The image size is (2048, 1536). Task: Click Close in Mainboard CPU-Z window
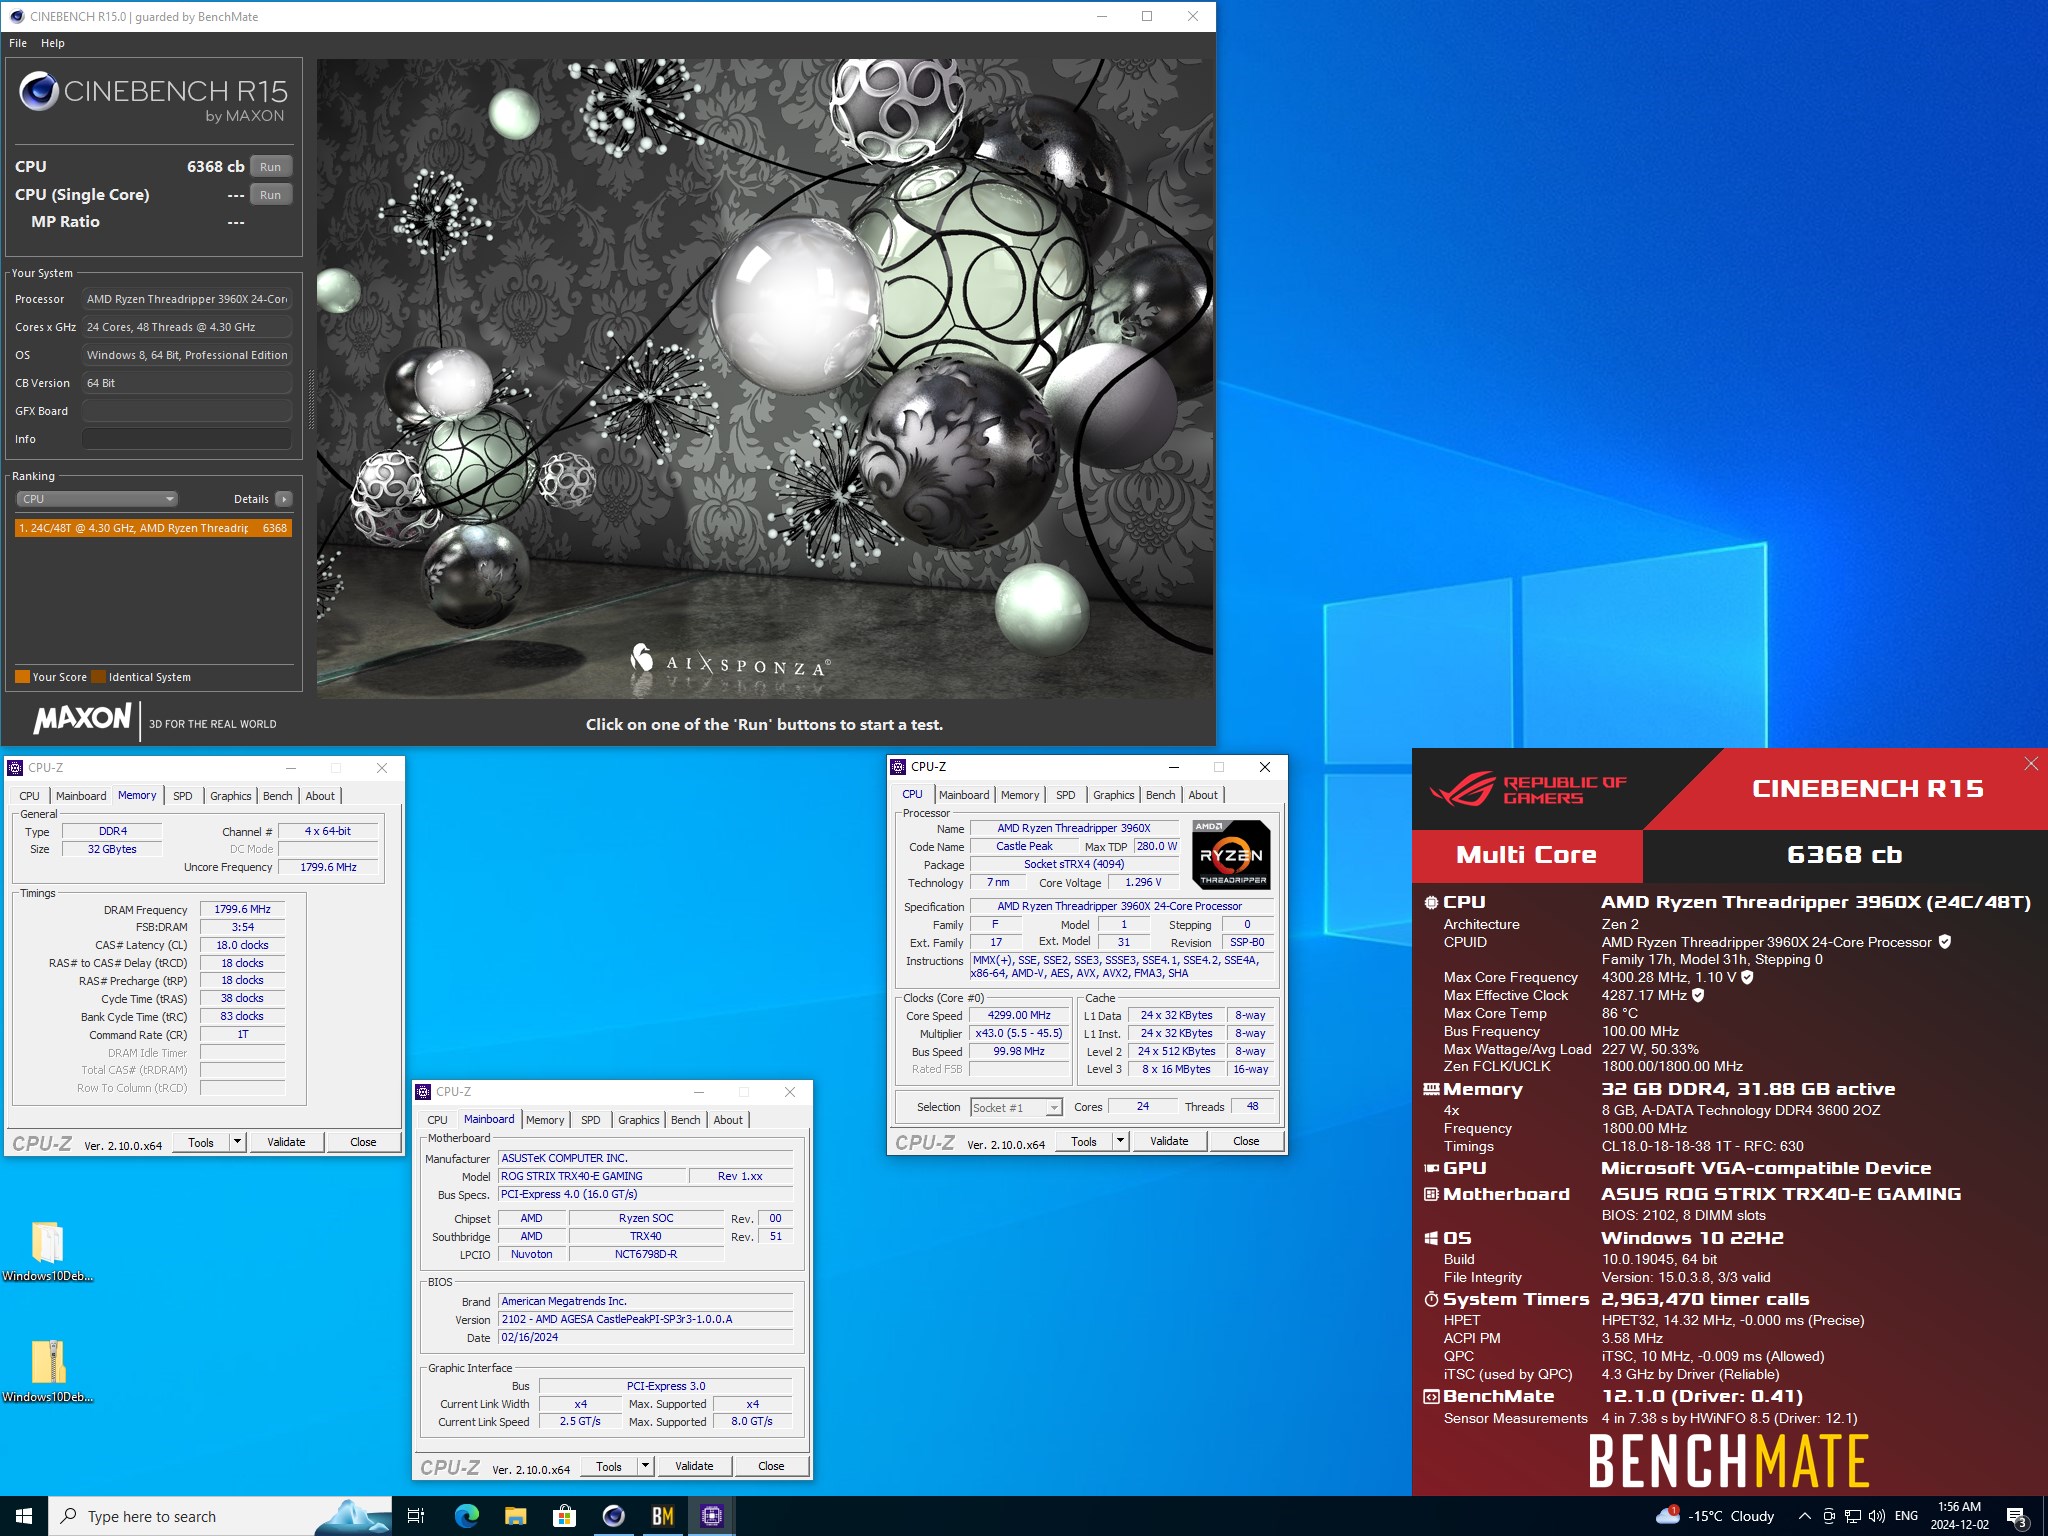(771, 1466)
